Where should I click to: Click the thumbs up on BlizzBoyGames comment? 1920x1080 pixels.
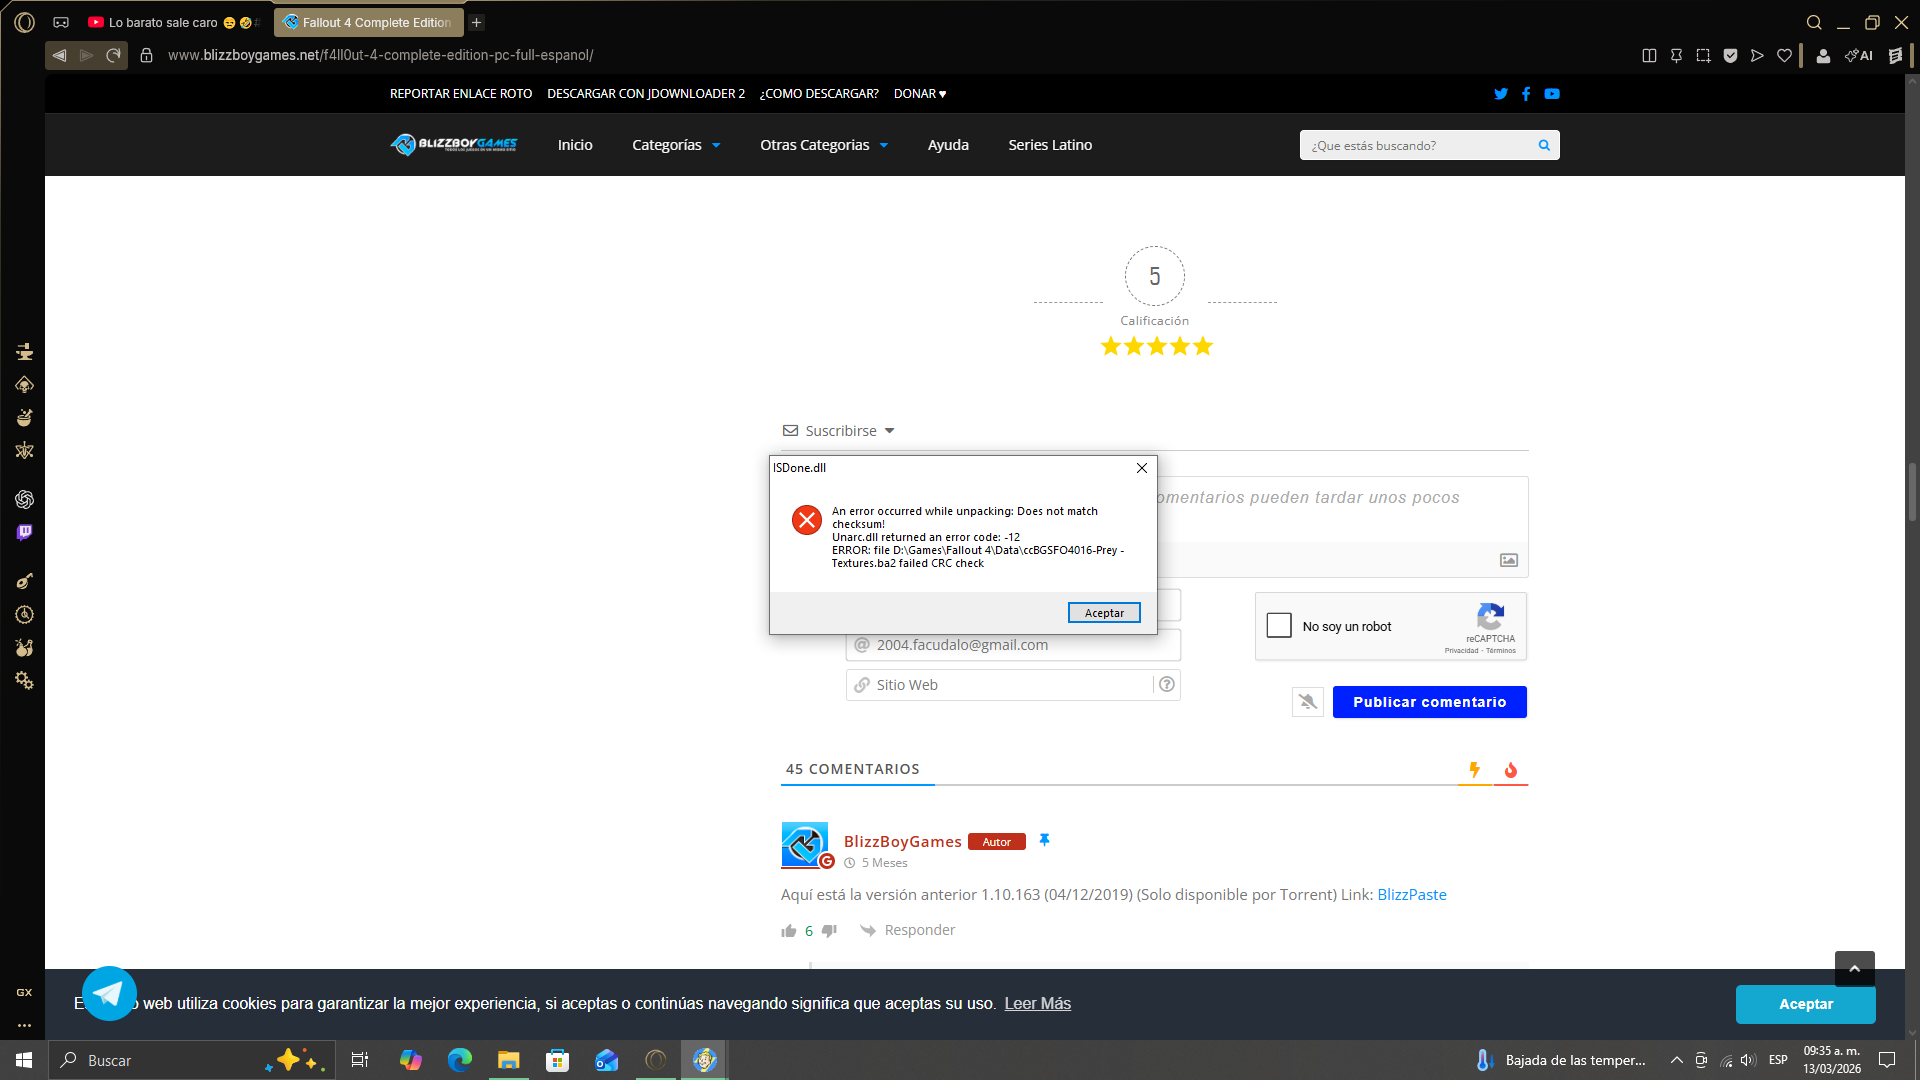coord(789,931)
